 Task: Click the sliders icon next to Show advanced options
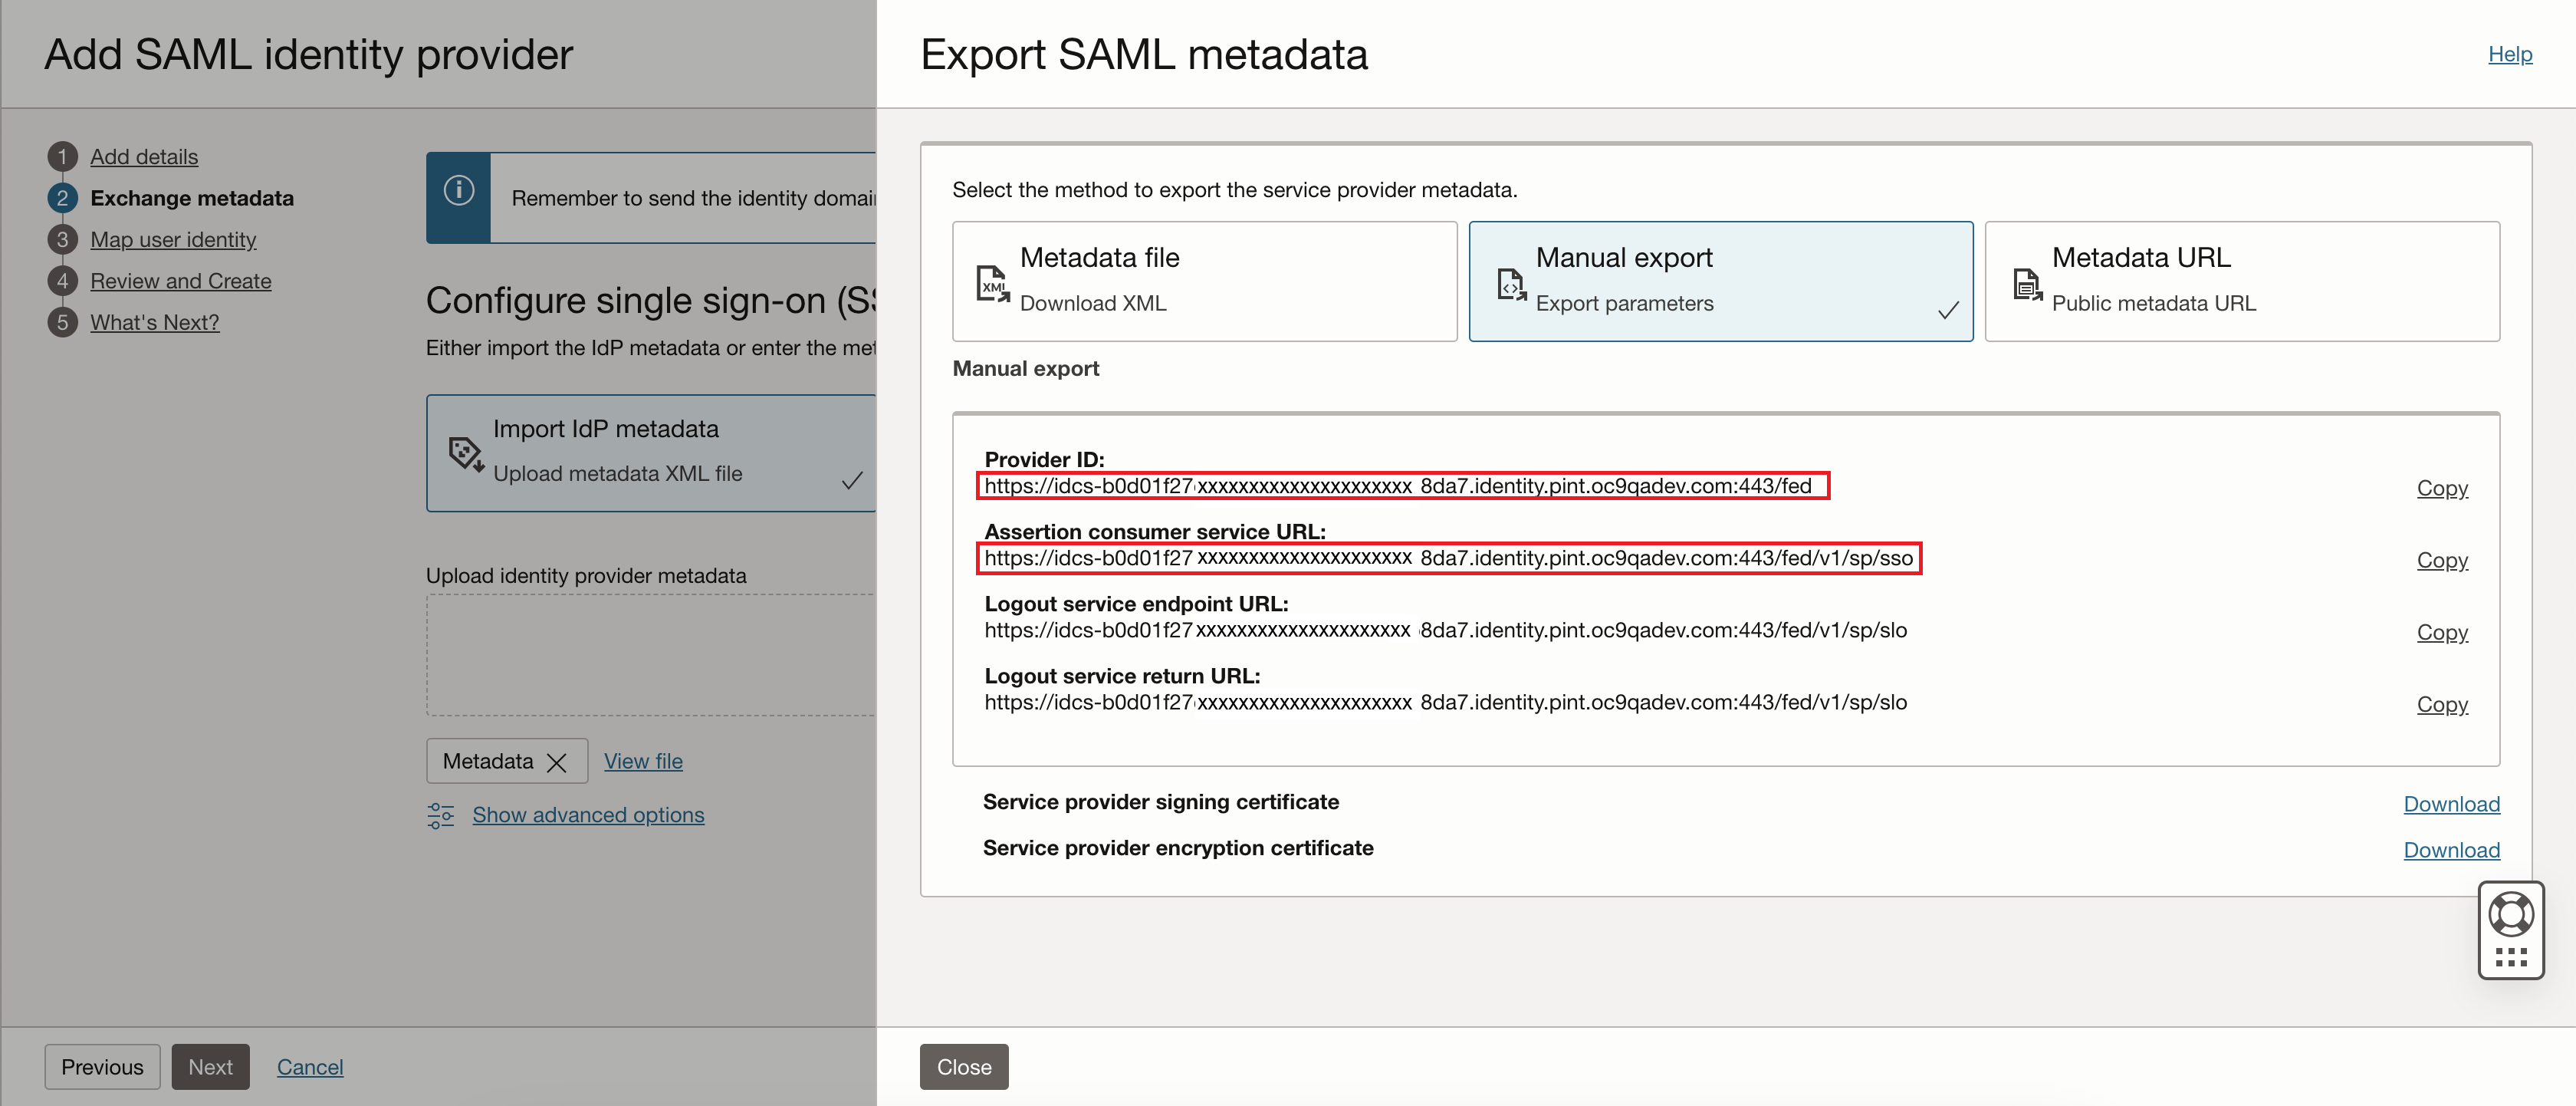(x=440, y=815)
